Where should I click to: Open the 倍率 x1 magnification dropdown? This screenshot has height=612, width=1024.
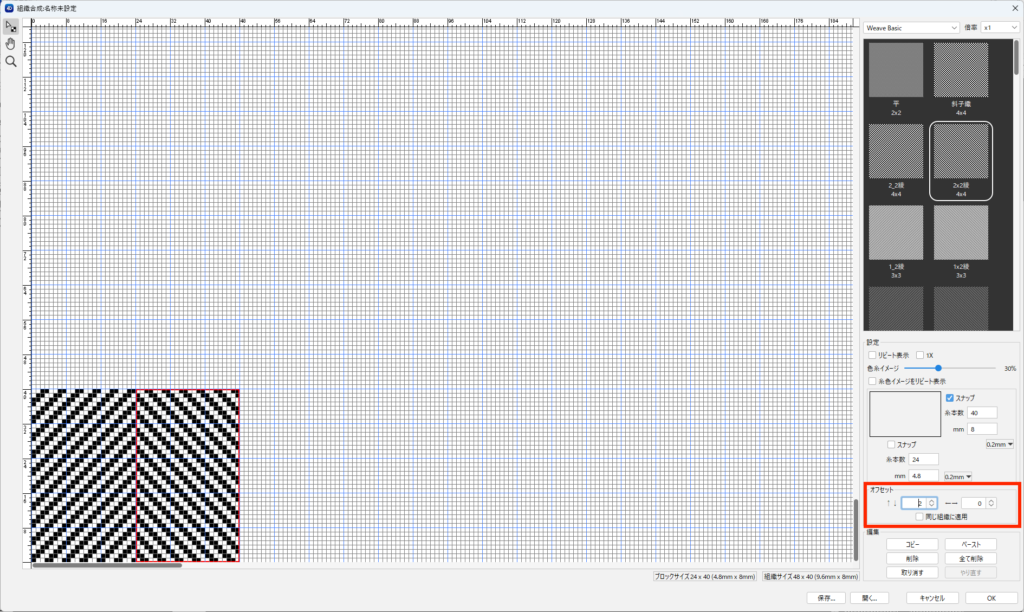(1000, 28)
